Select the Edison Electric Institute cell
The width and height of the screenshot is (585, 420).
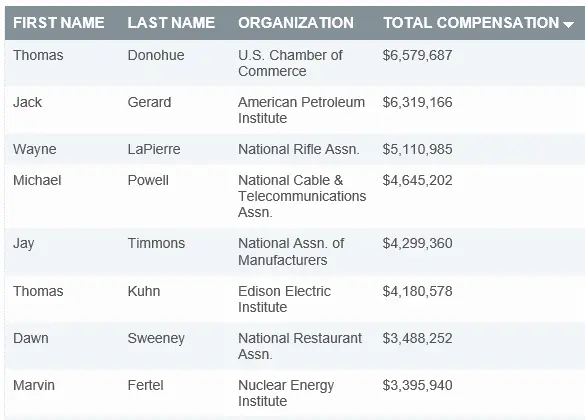[x=284, y=299]
